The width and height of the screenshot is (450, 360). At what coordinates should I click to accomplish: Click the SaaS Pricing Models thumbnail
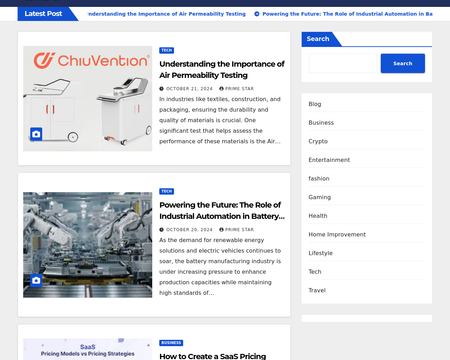[88, 349]
